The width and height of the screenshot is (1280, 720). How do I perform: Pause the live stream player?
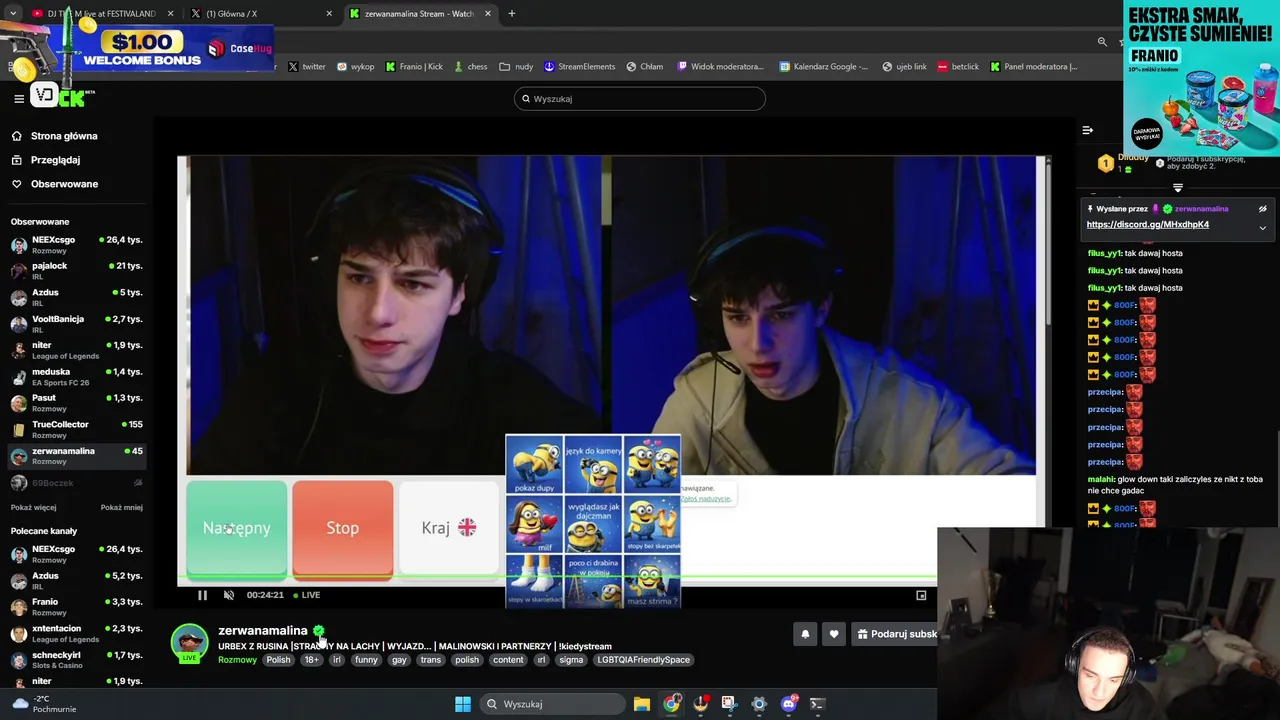(202, 595)
